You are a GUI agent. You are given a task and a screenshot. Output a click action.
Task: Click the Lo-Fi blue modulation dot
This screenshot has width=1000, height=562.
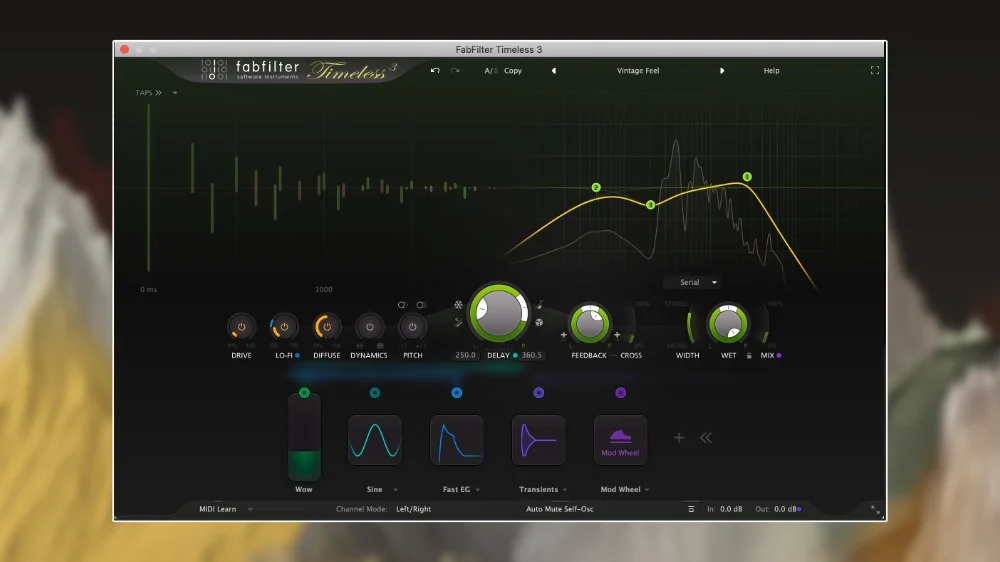click(298, 355)
